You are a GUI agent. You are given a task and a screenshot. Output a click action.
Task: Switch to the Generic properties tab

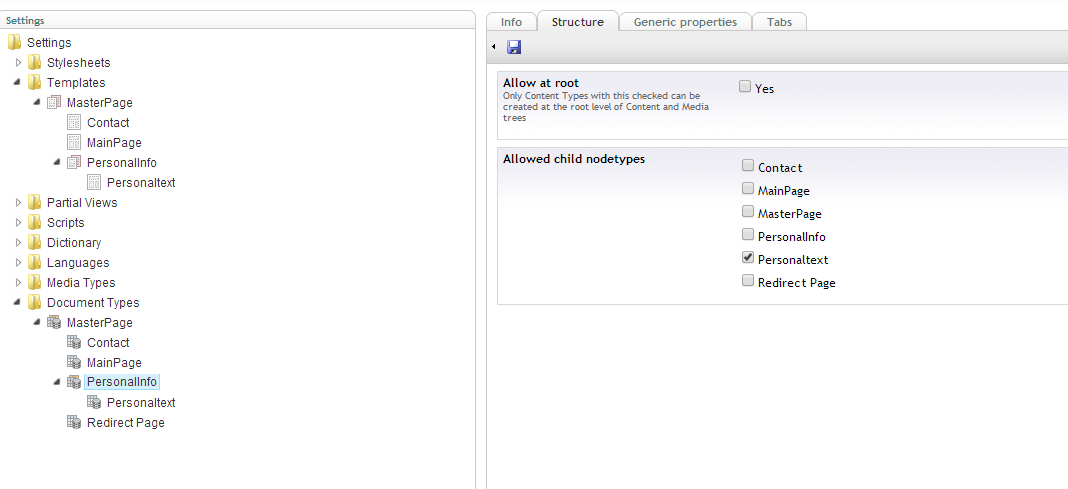pos(685,22)
